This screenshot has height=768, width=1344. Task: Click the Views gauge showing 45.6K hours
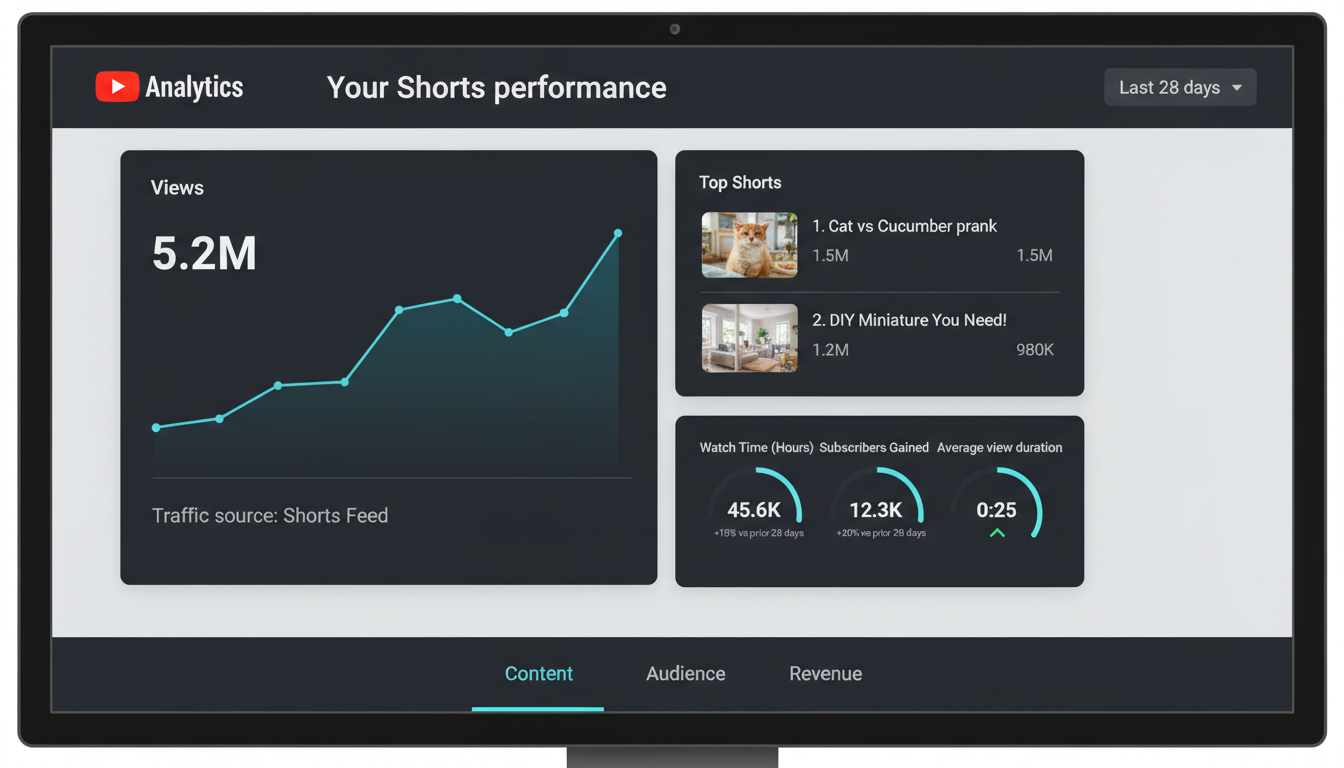click(757, 509)
